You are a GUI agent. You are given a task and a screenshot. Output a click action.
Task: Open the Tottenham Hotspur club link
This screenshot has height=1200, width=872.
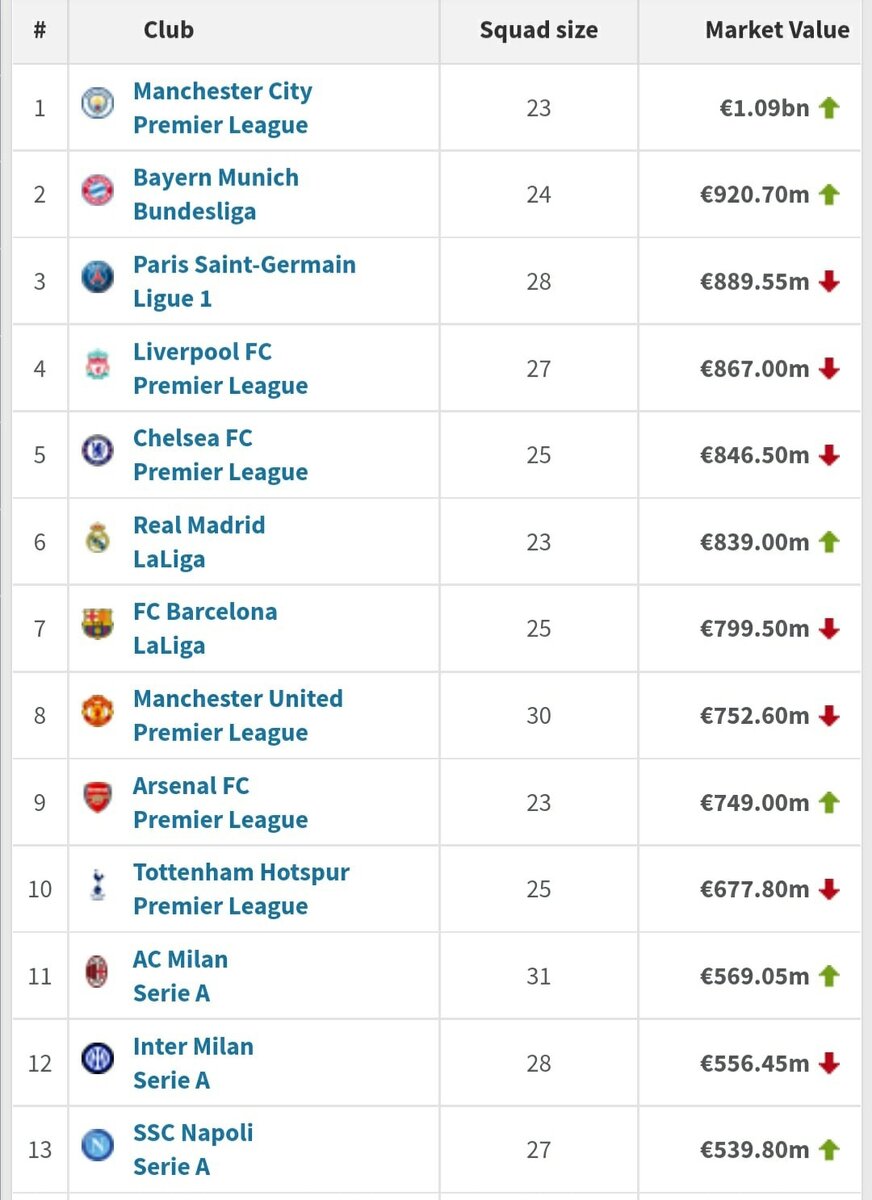(241, 872)
